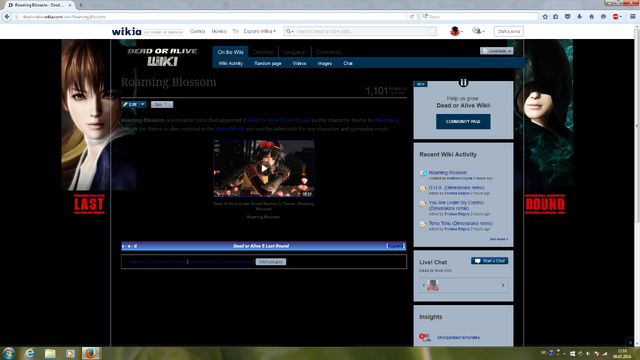Open the Chat link in navigation

pos(348,64)
